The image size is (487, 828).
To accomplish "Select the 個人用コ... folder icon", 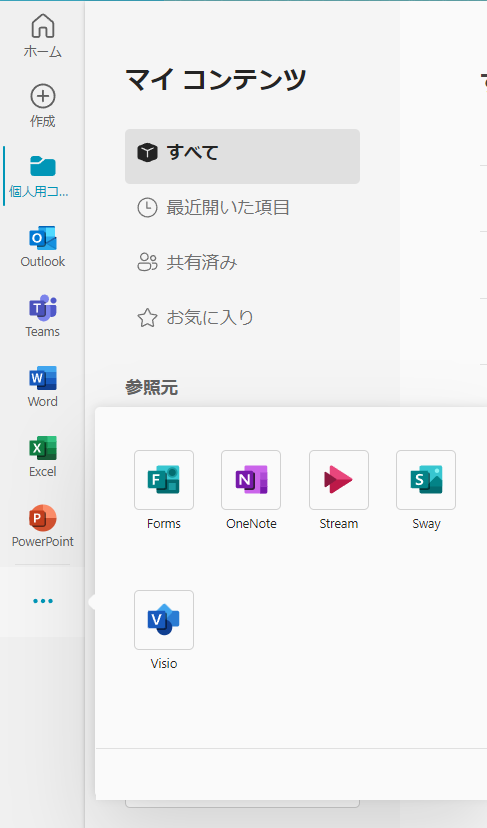I will (x=43, y=166).
